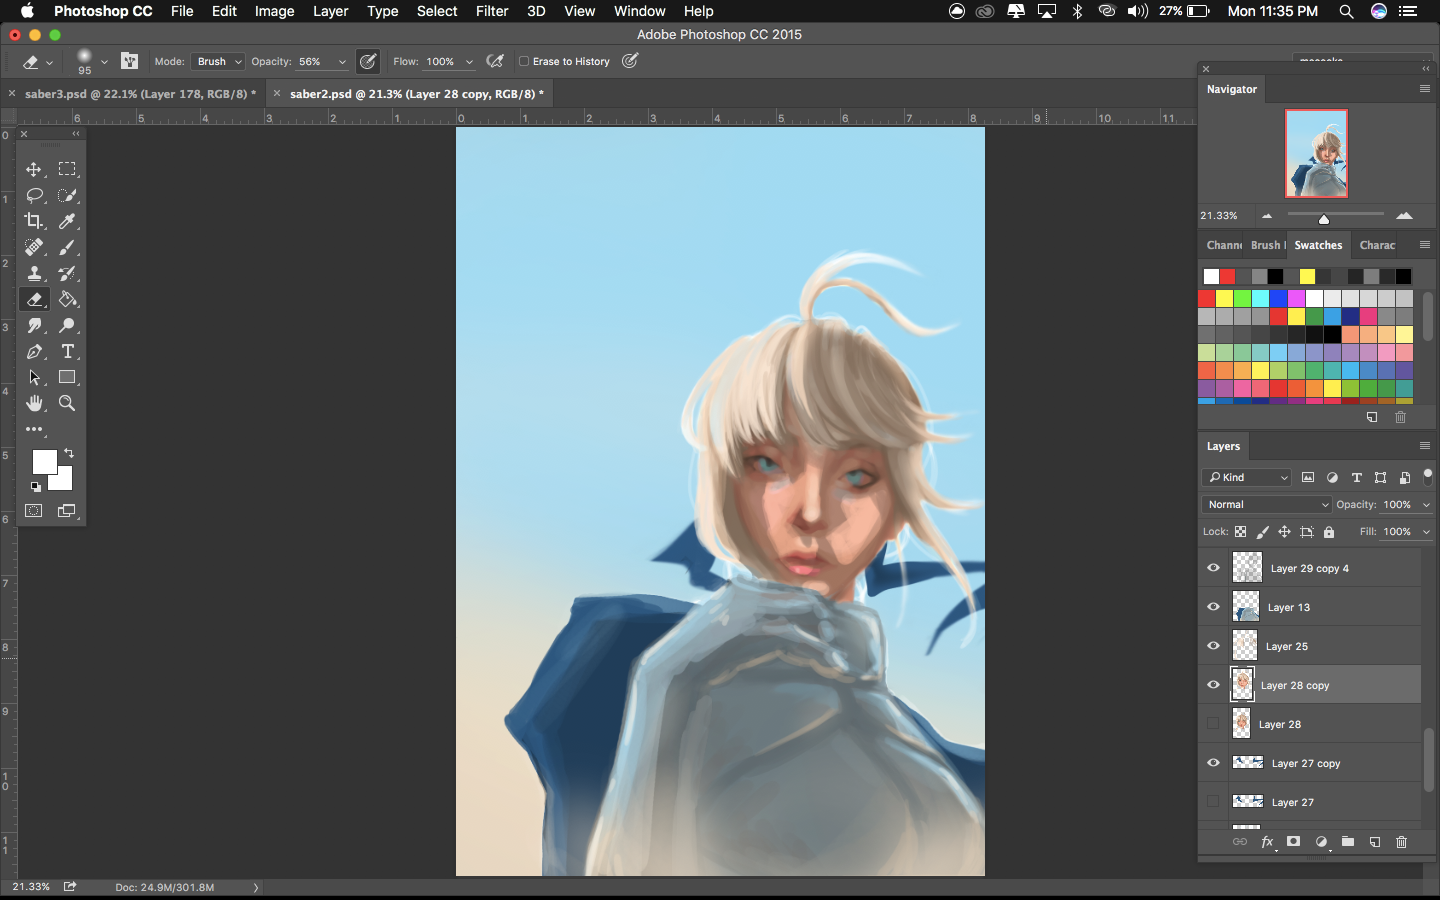Viewport: 1440px width, 900px height.
Task: Select the Brush tool in the toolbox
Action: click(x=67, y=247)
